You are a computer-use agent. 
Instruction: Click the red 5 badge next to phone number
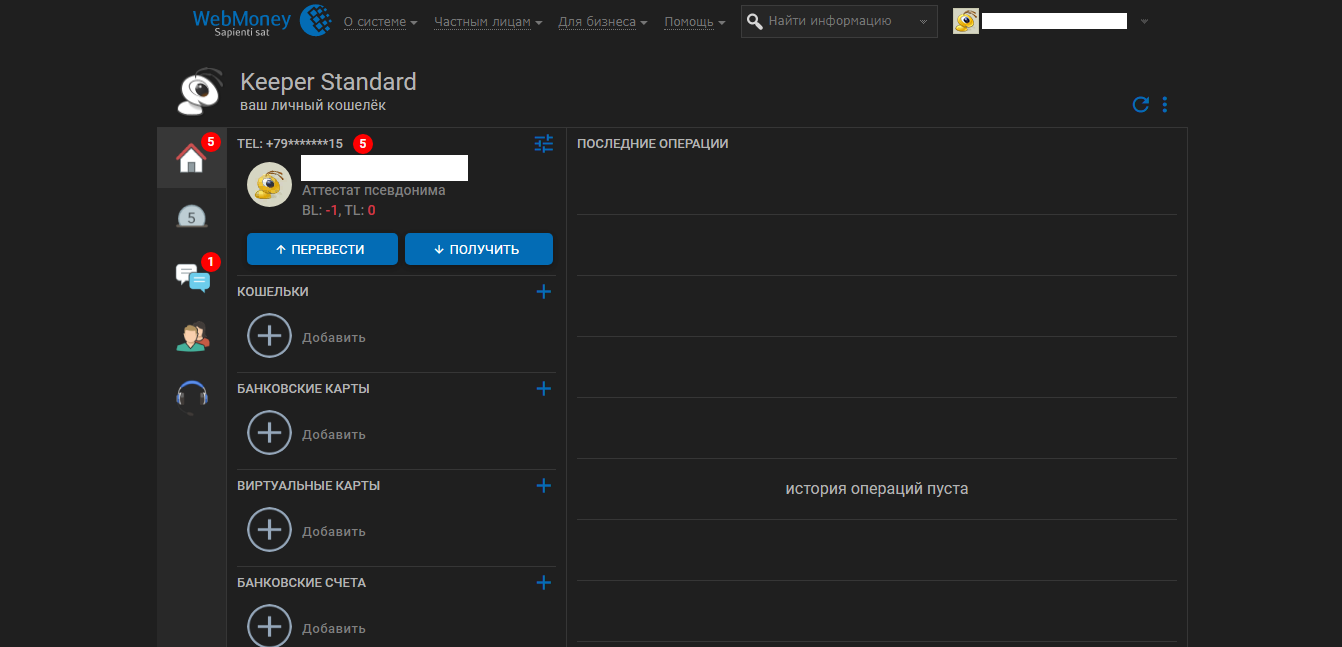pos(363,144)
